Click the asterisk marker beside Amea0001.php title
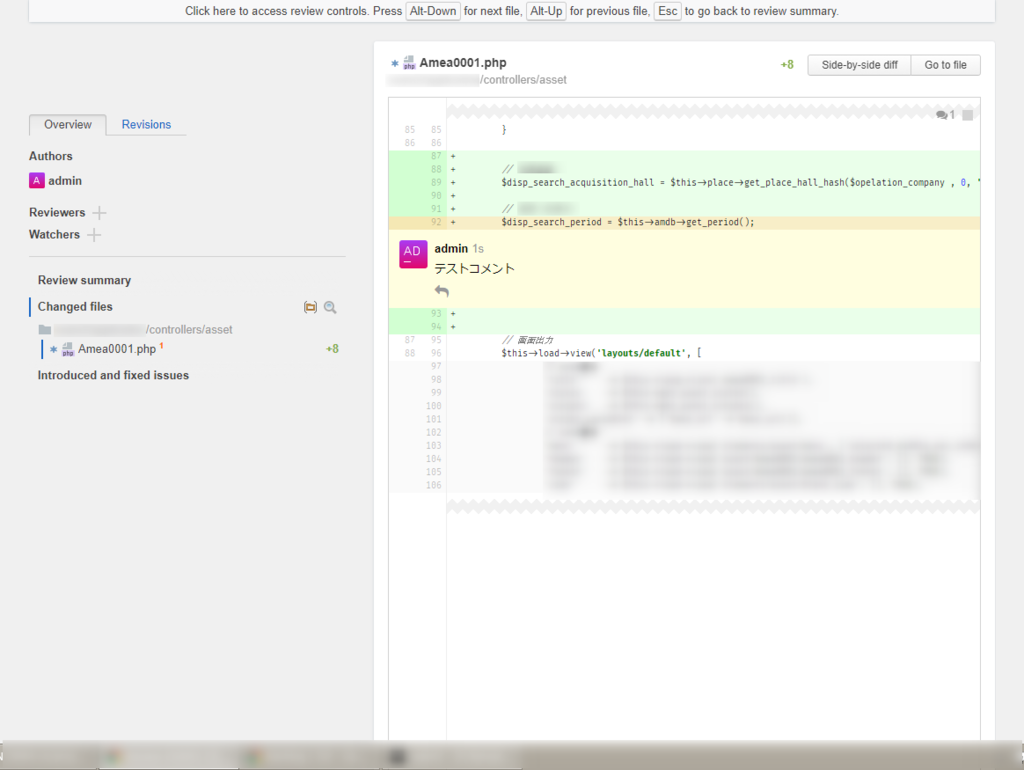This screenshot has height=770, width=1024. pyautogui.click(x=394, y=63)
